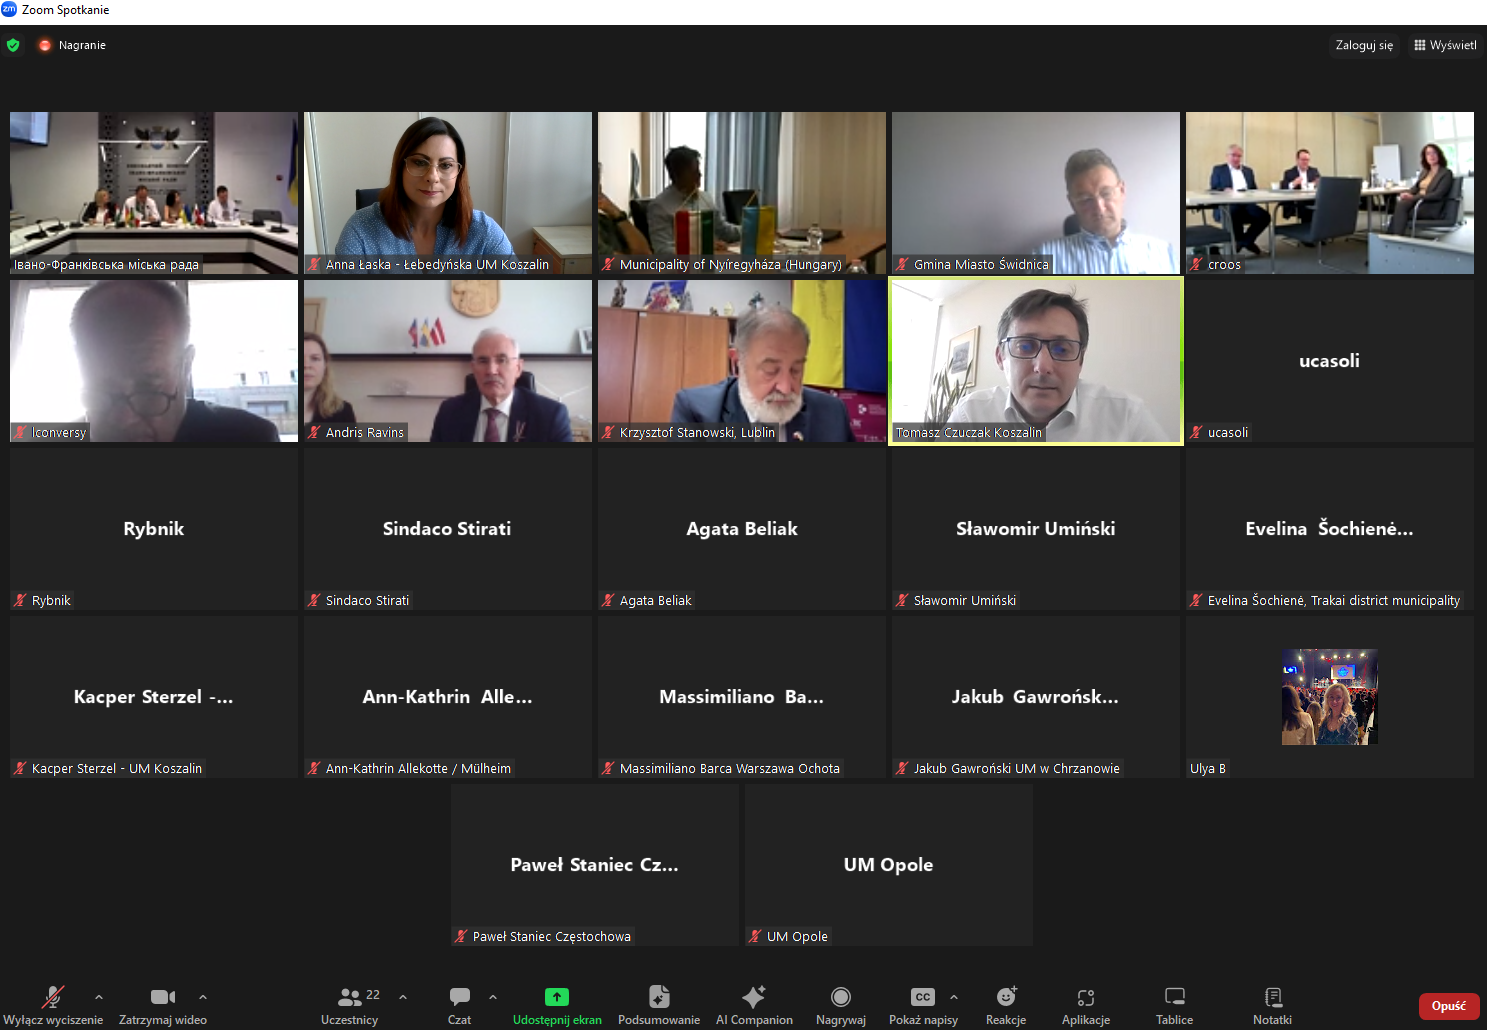Screen dimensions: 1487x1030
Task: Open Tablice whiteboards
Action: (1175, 1005)
